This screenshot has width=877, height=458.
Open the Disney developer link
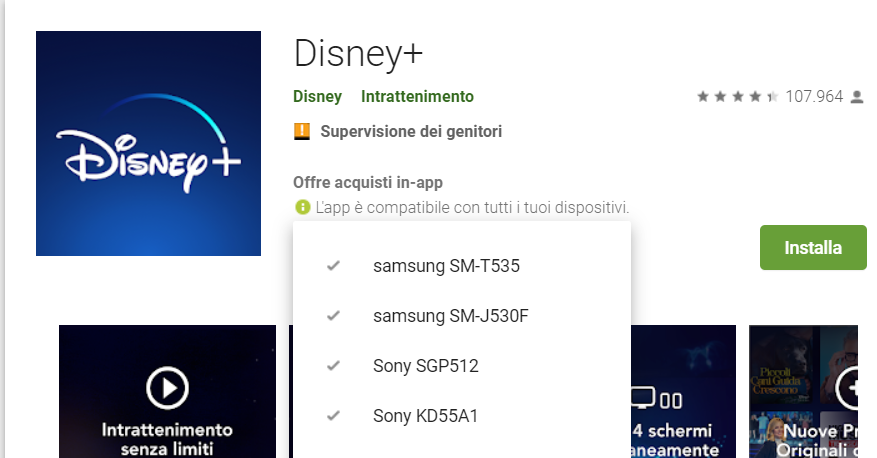(317, 97)
